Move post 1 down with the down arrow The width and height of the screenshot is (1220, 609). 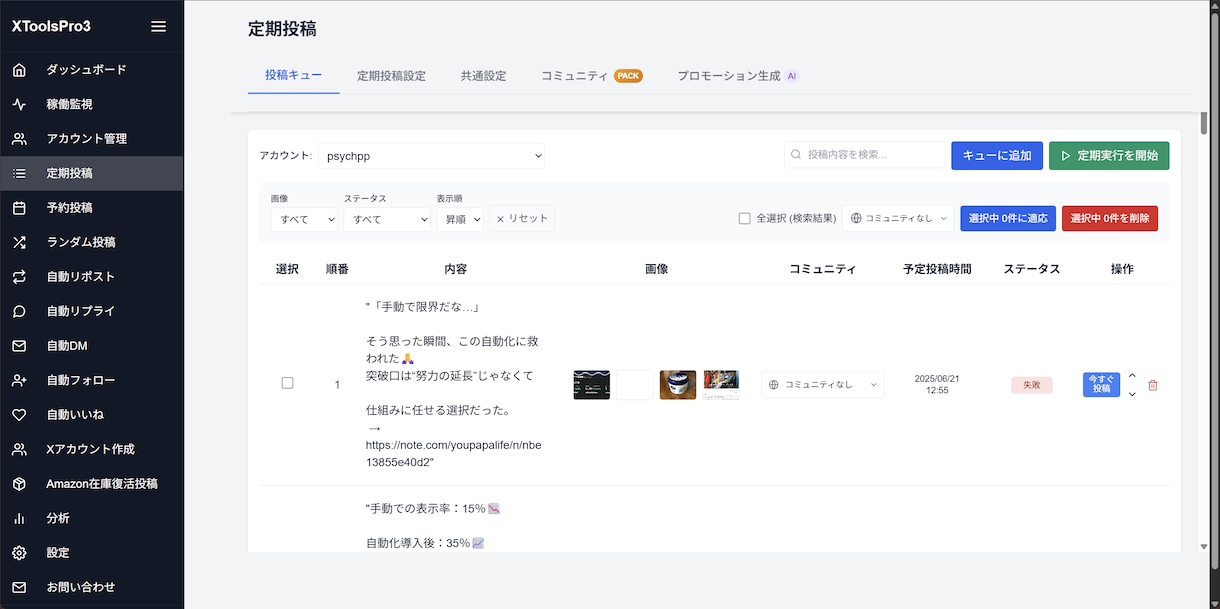[x=1132, y=394]
